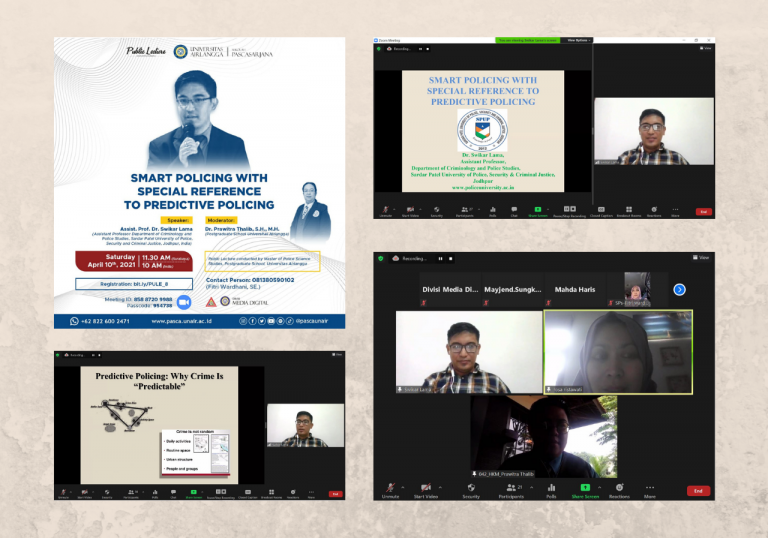This screenshot has width=768, height=538.
Task: Click End button in the gallery-view meeting
Action: (x=698, y=490)
